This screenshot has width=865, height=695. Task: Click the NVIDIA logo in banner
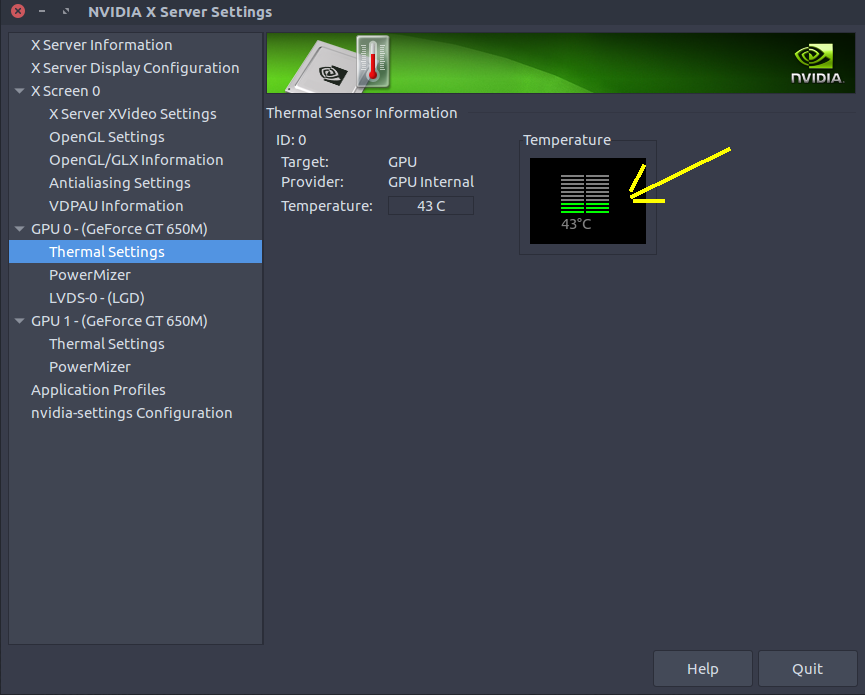pos(816,65)
